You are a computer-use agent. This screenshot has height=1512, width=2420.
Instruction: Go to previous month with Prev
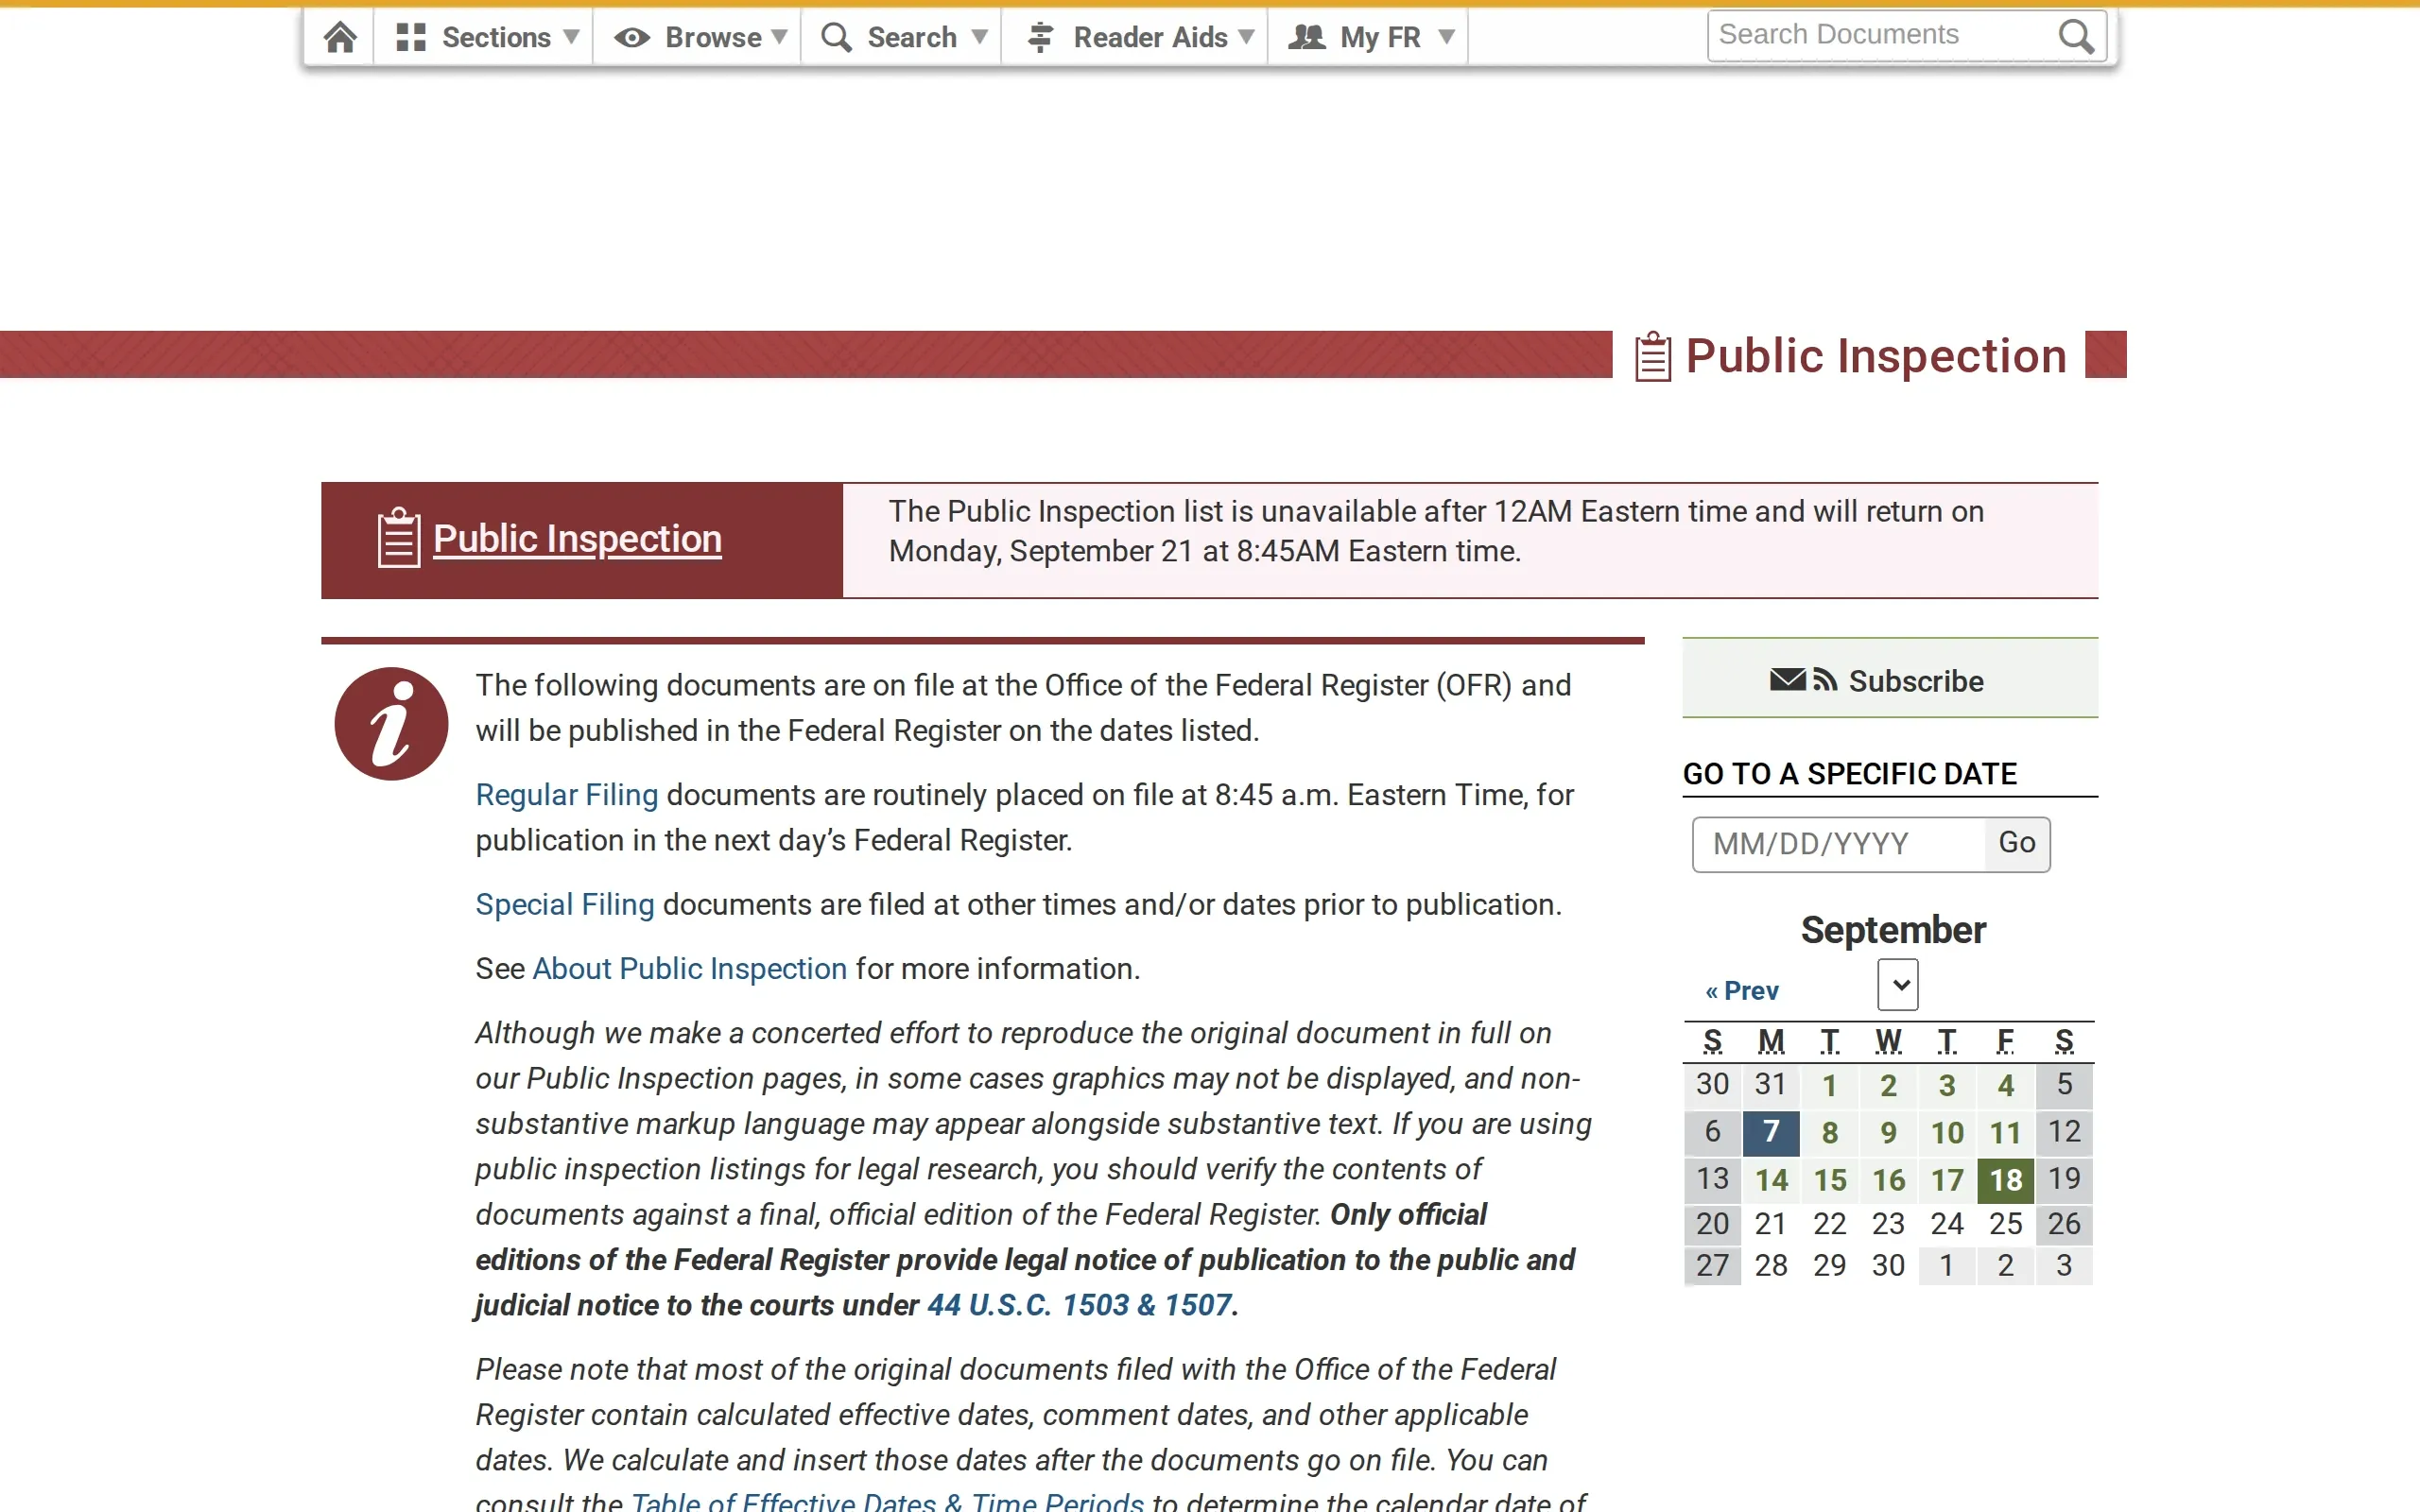point(1742,991)
